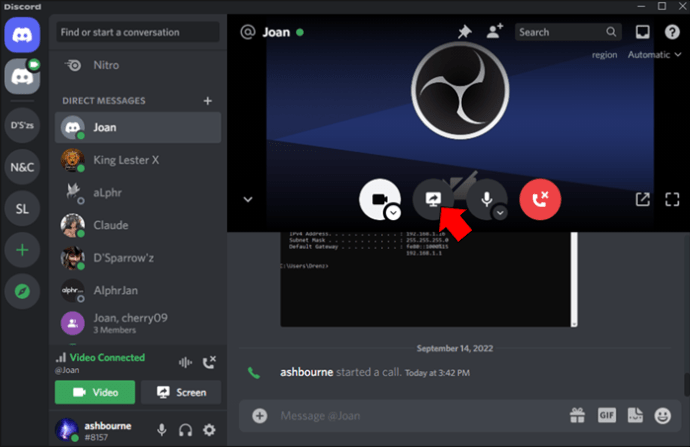Create a new DM with plus icon
The image size is (690, 447).
click(x=208, y=101)
